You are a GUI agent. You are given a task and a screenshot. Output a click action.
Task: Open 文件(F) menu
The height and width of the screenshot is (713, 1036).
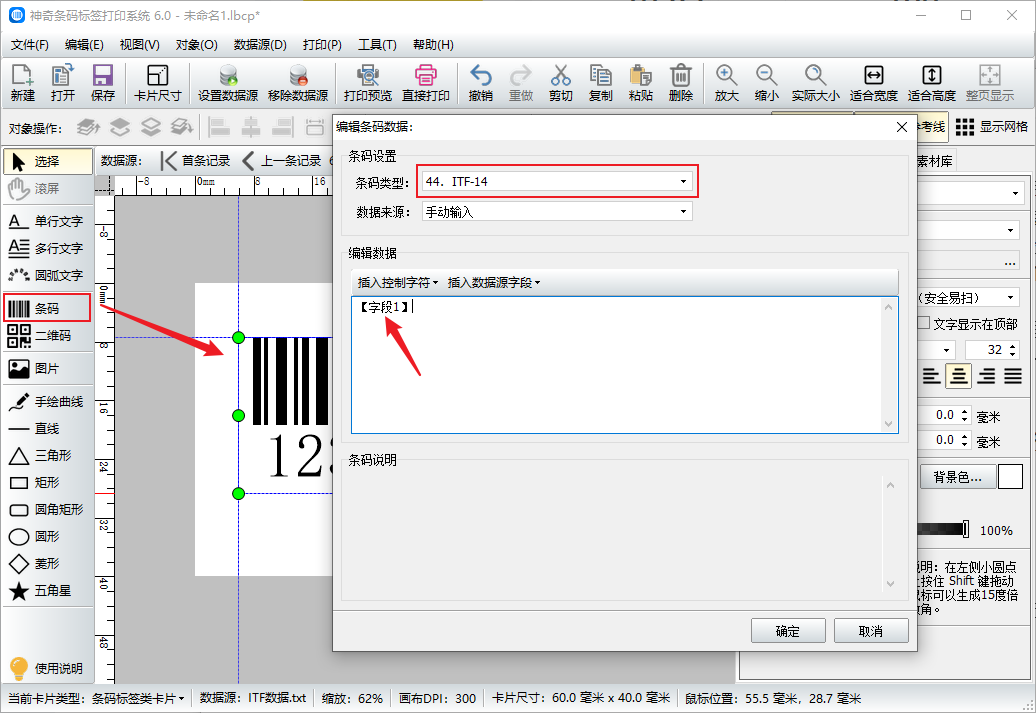30,45
